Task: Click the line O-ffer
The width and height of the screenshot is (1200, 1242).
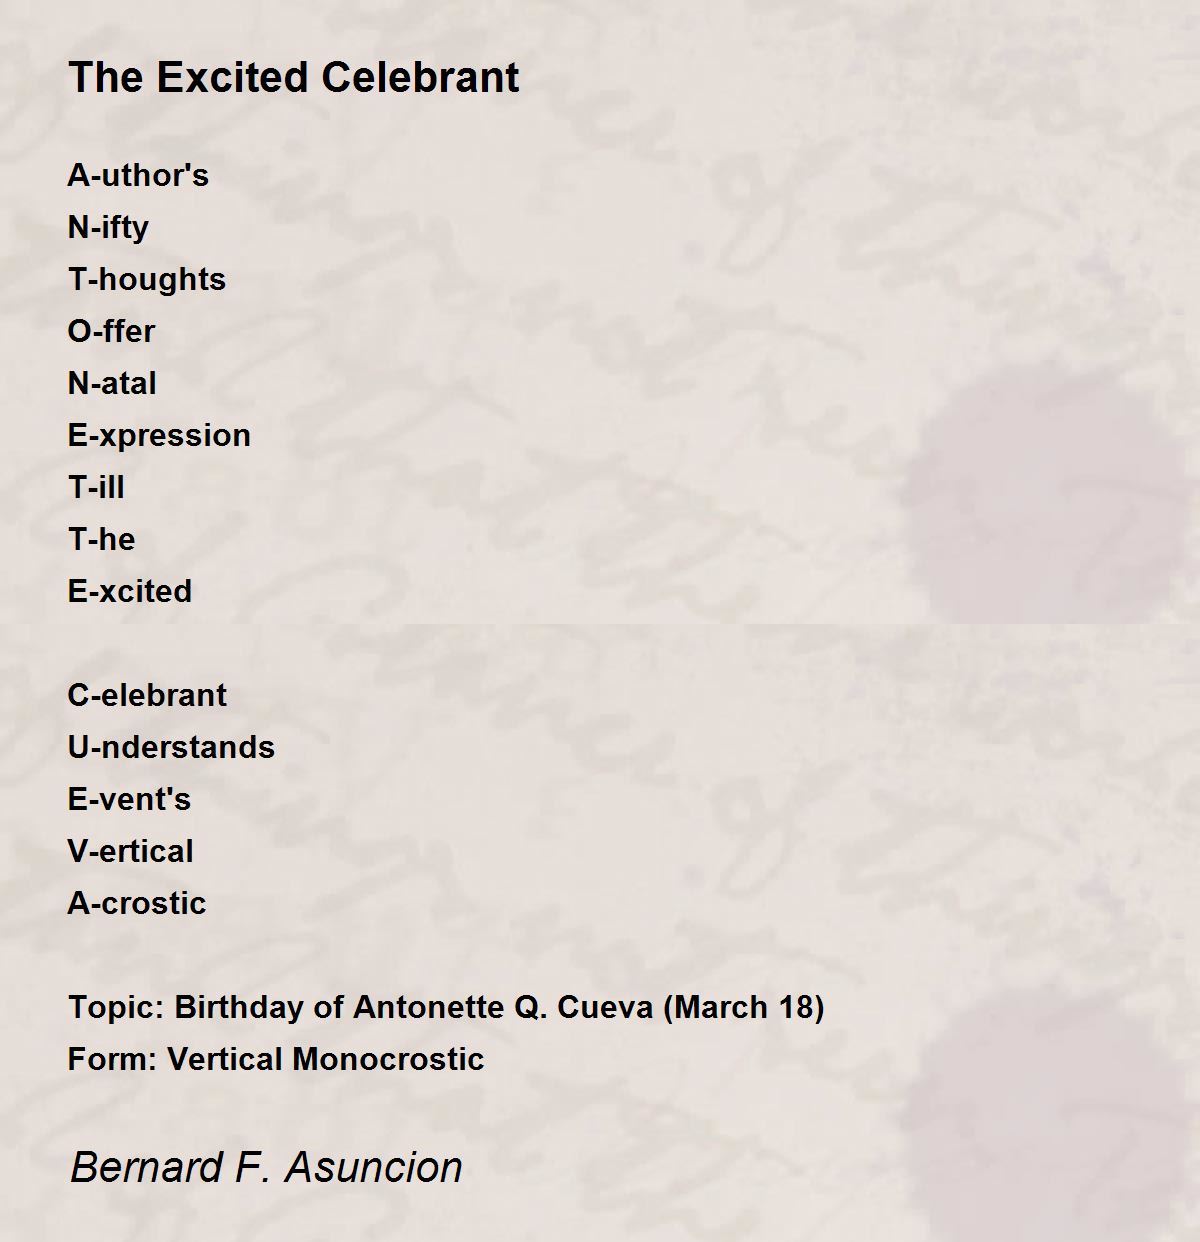Action: pos(111,331)
